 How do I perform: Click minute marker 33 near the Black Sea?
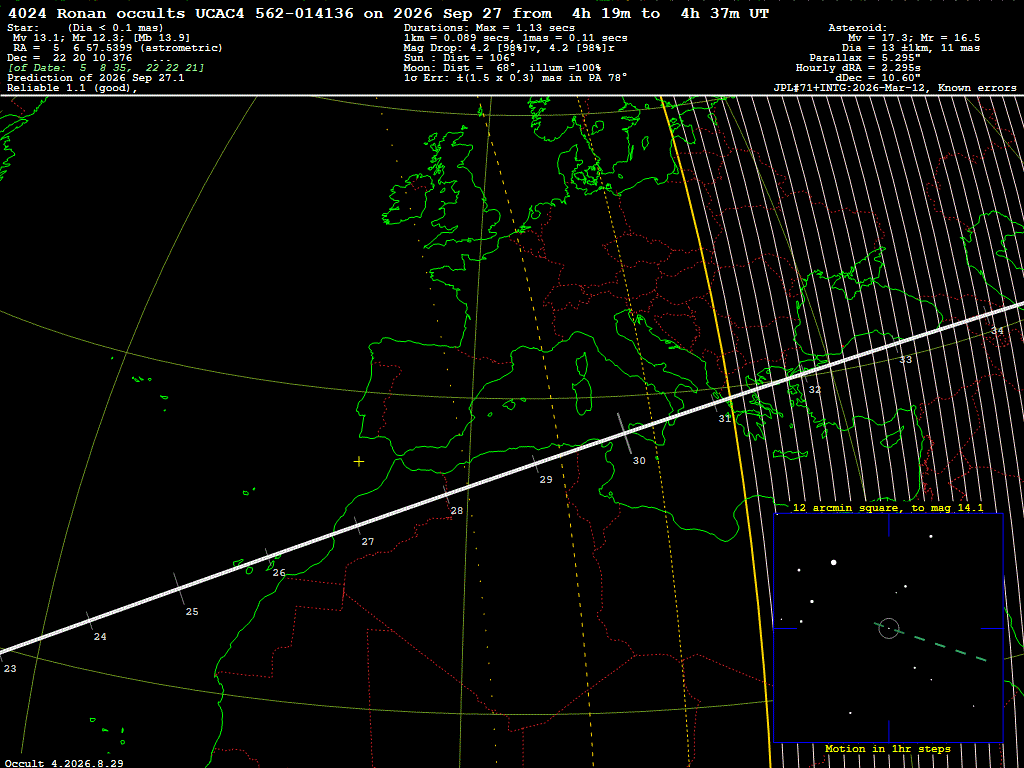pyautogui.click(x=905, y=360)
